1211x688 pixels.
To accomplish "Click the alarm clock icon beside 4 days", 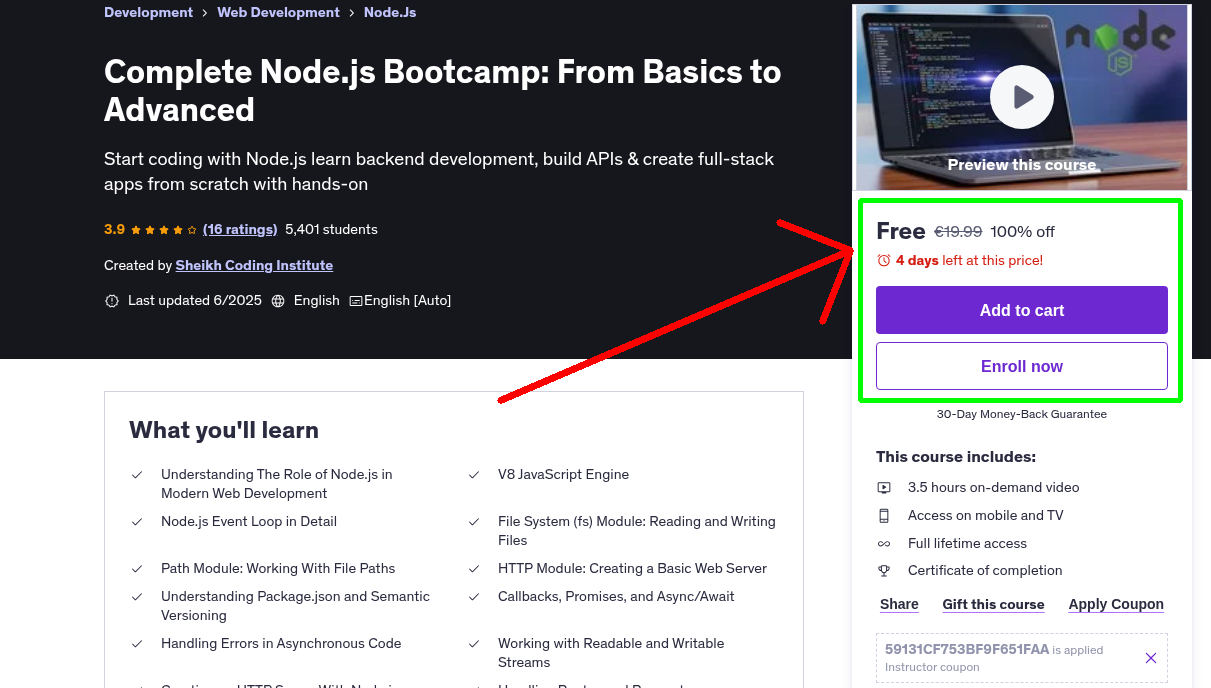I will pyautogui.click(x=883, y=260).
